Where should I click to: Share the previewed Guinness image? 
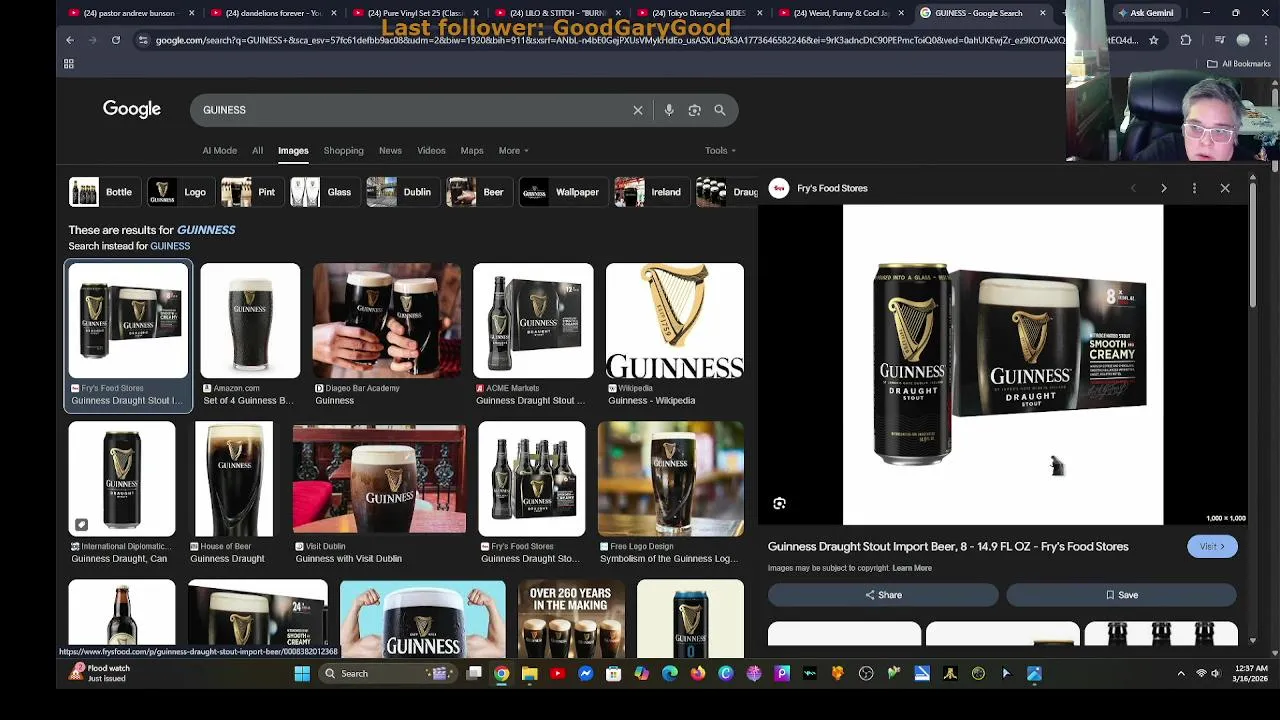point(883,595)
